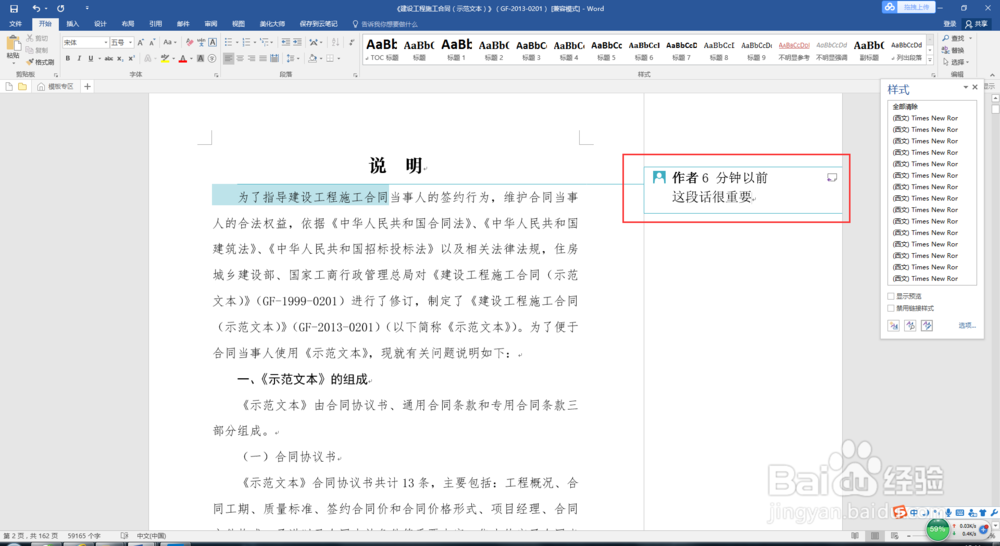1000x546 pixels.
Task: Decrease font size with the shrink A icon
Action: [x=152, y=42]
